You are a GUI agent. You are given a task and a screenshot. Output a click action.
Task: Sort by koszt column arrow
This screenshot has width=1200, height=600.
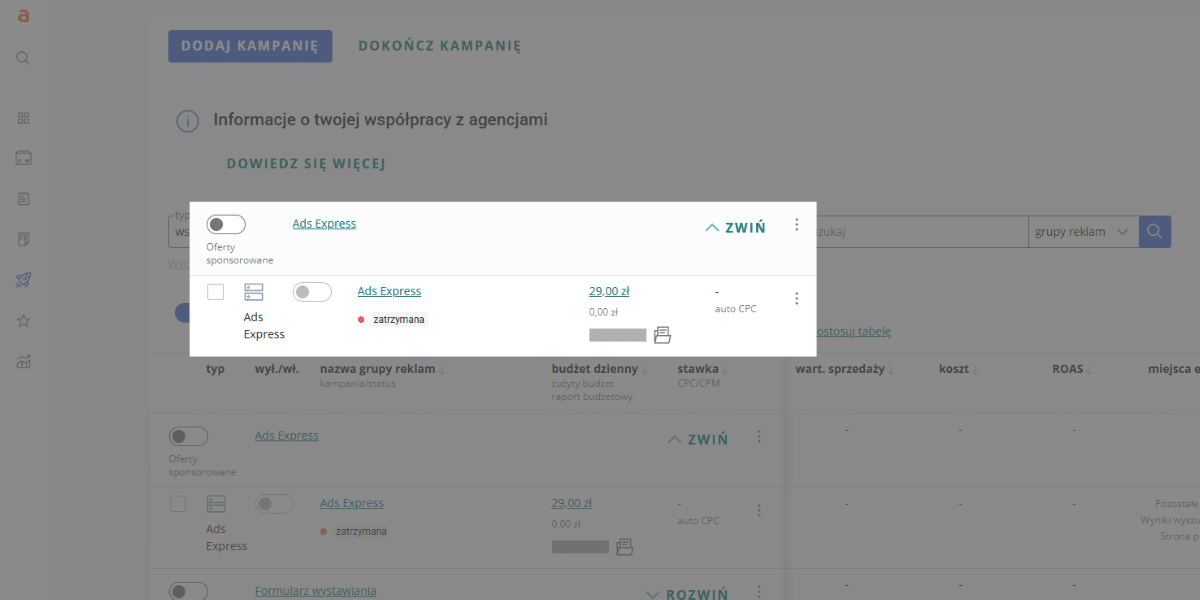[x=977, y=370]
